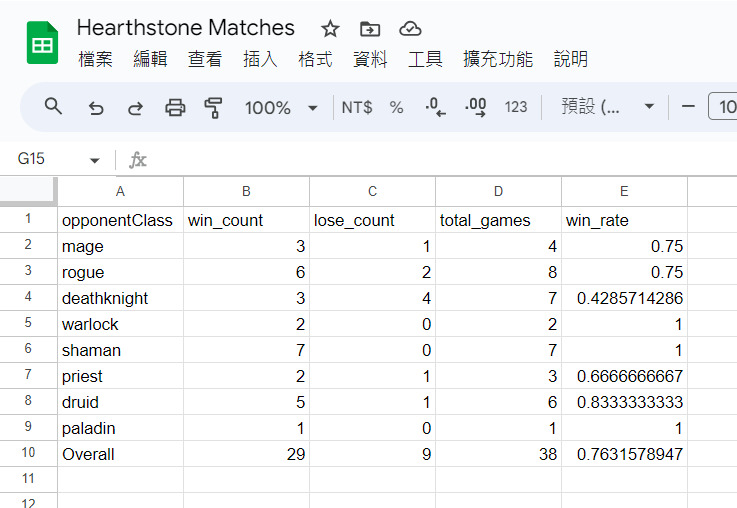Select the rogue cell
The image size is (737, 508).
pyautogui.click(x=120, y=272)
